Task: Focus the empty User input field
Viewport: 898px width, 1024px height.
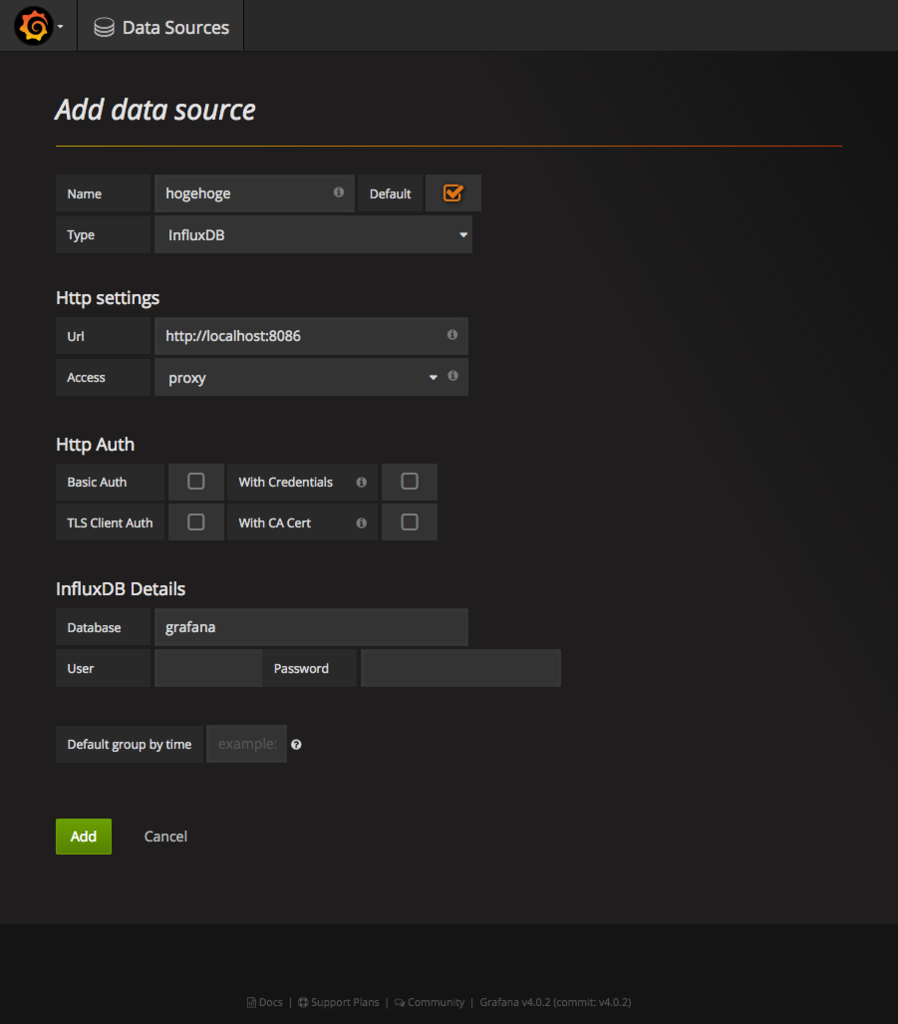Action: tap(208, 668)
